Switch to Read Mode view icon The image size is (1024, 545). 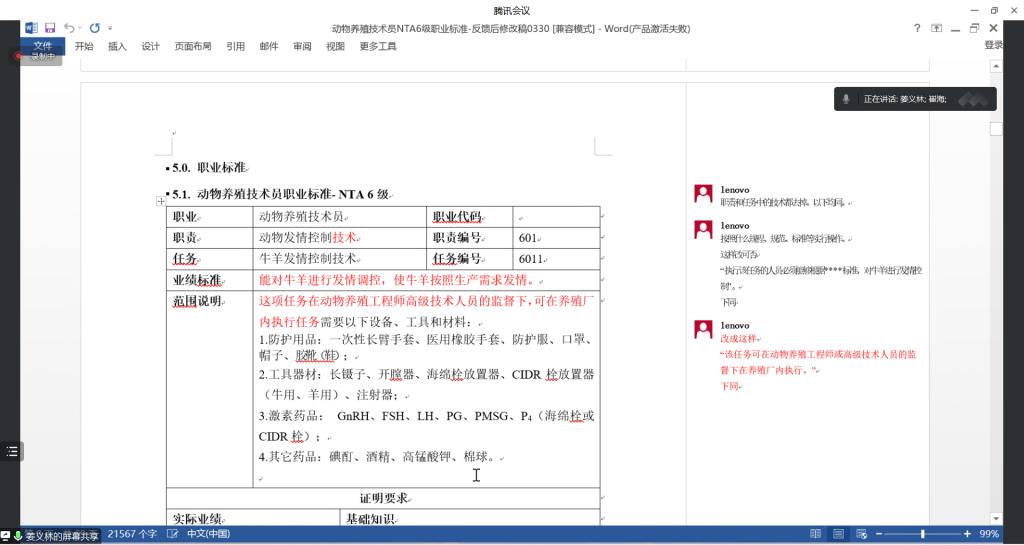(x=816, y=534)
